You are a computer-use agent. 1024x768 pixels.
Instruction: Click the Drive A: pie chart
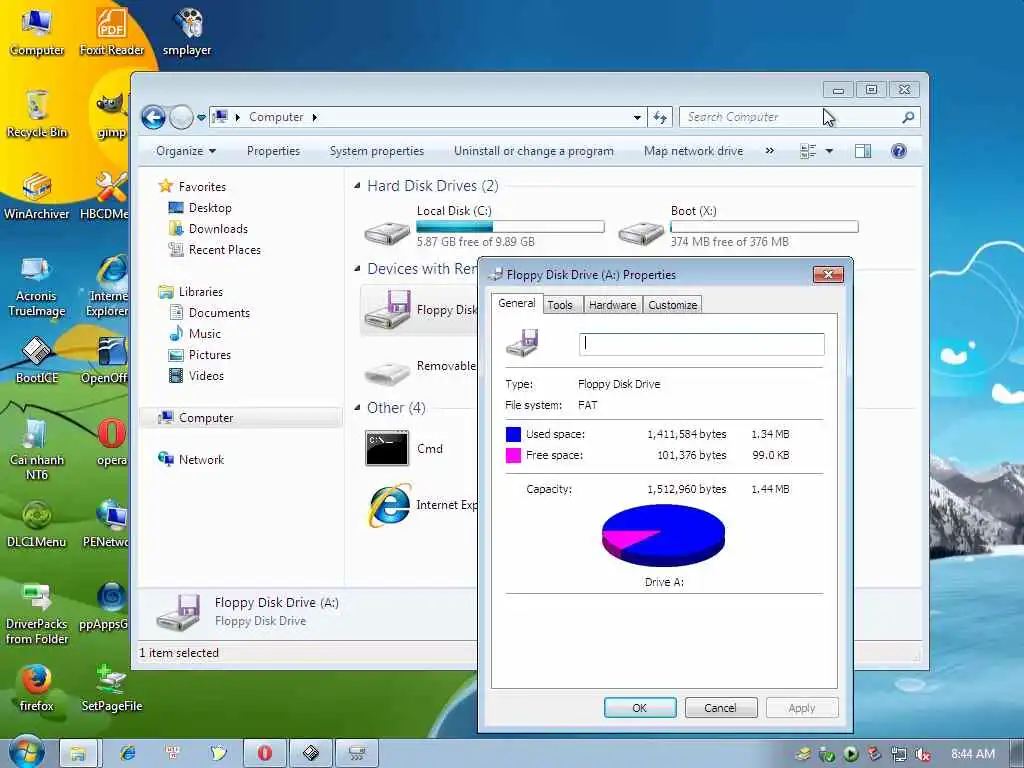click(x=663, y=536)
